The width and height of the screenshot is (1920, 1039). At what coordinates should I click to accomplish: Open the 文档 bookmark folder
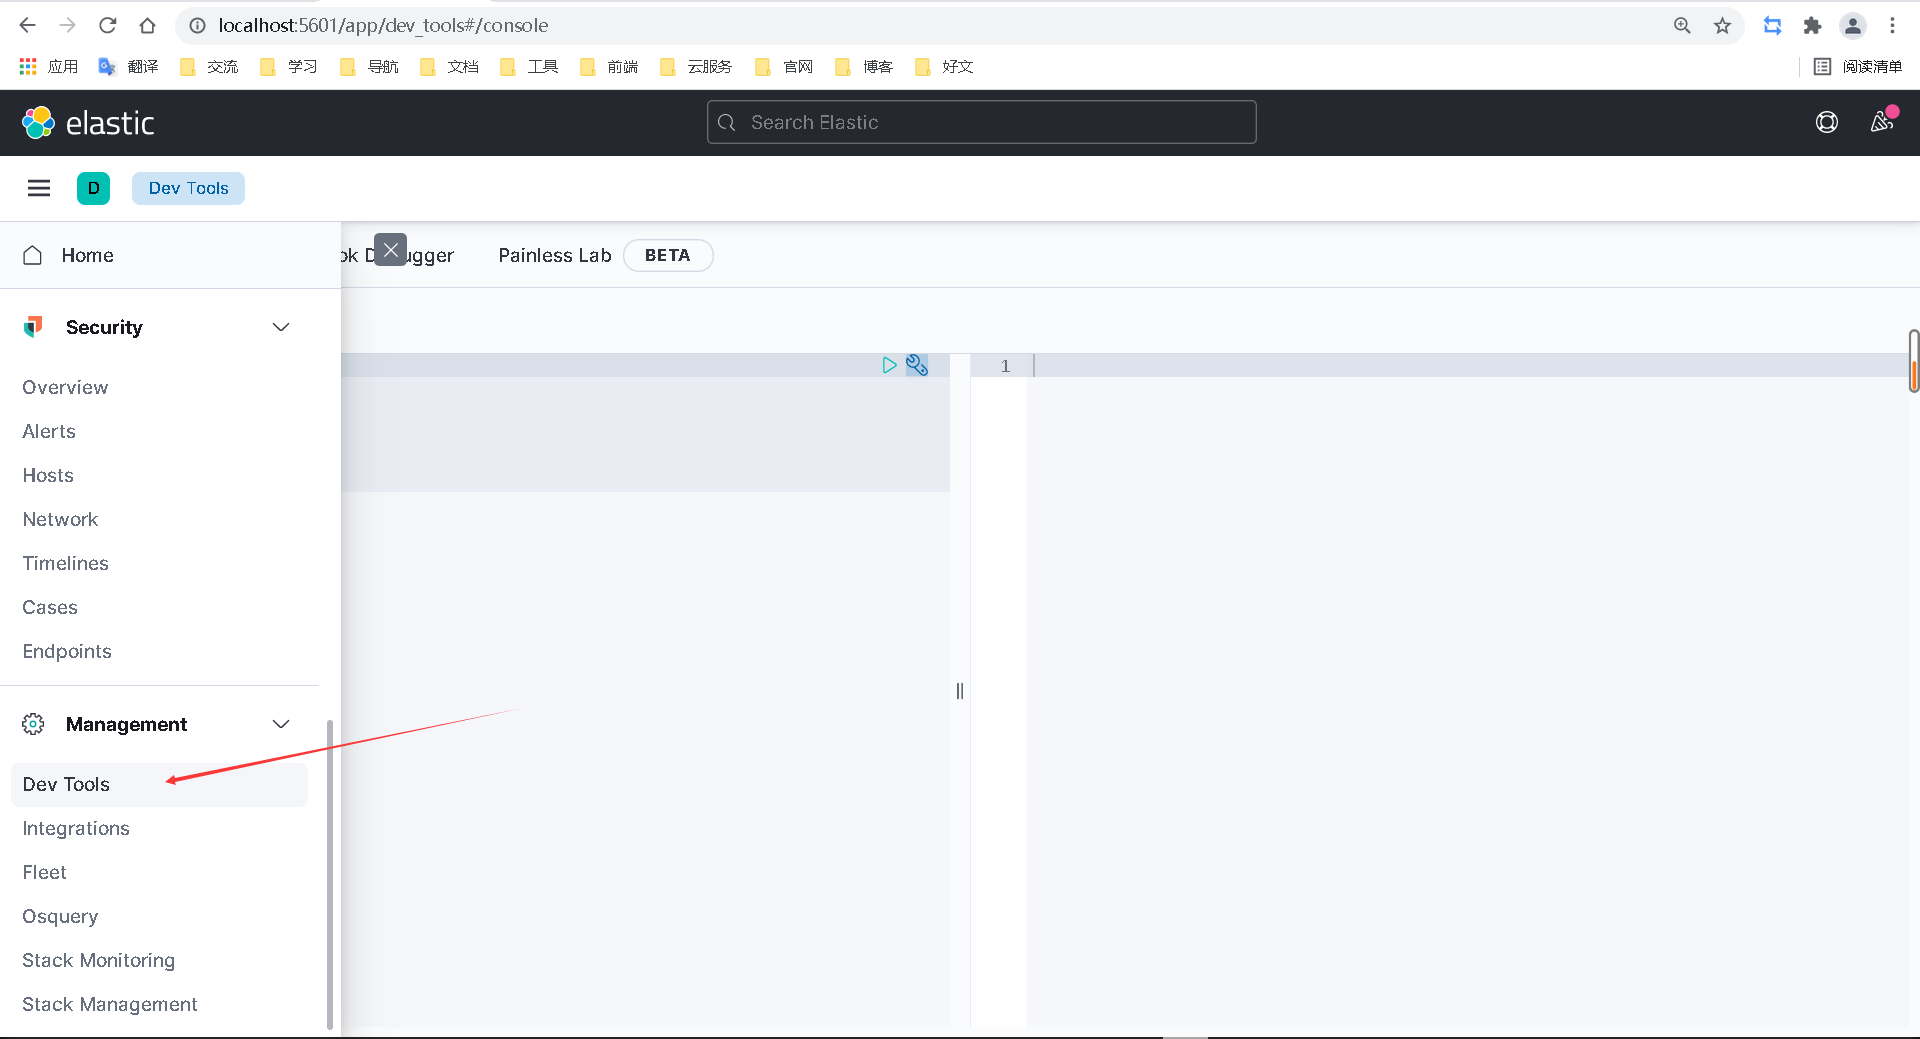(449, 66)
